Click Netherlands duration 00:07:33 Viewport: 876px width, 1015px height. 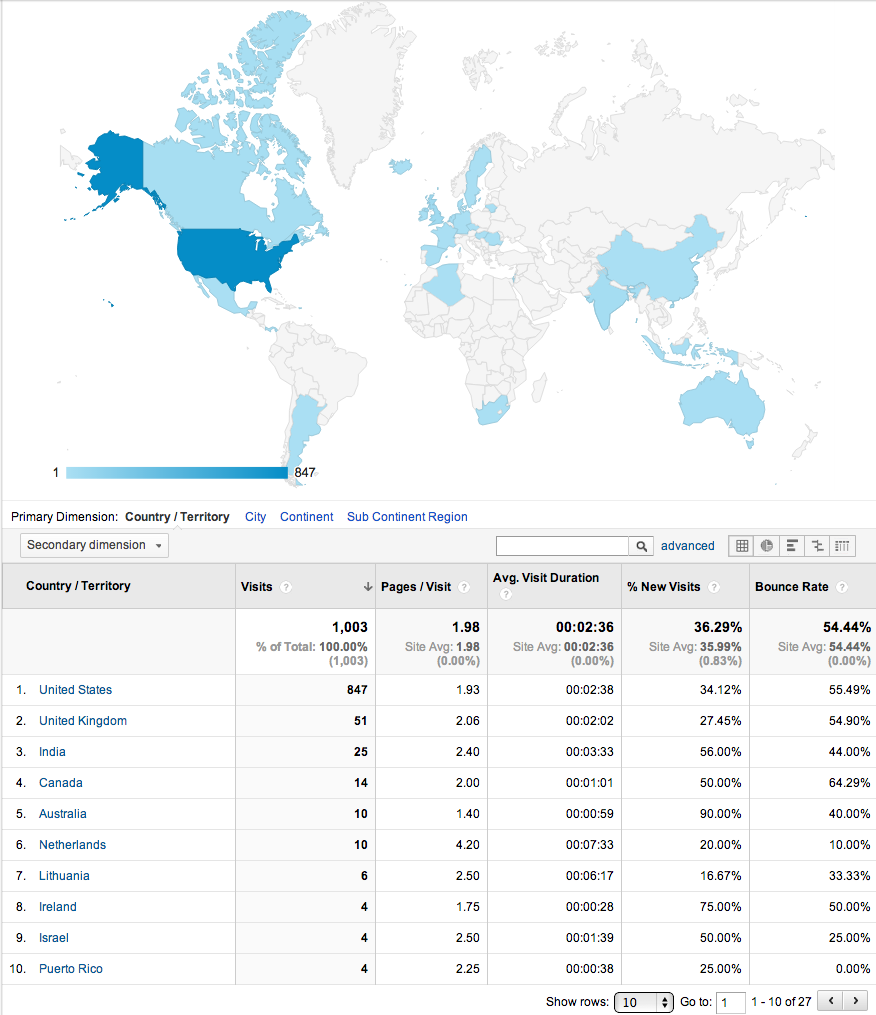tap(589, 845)
